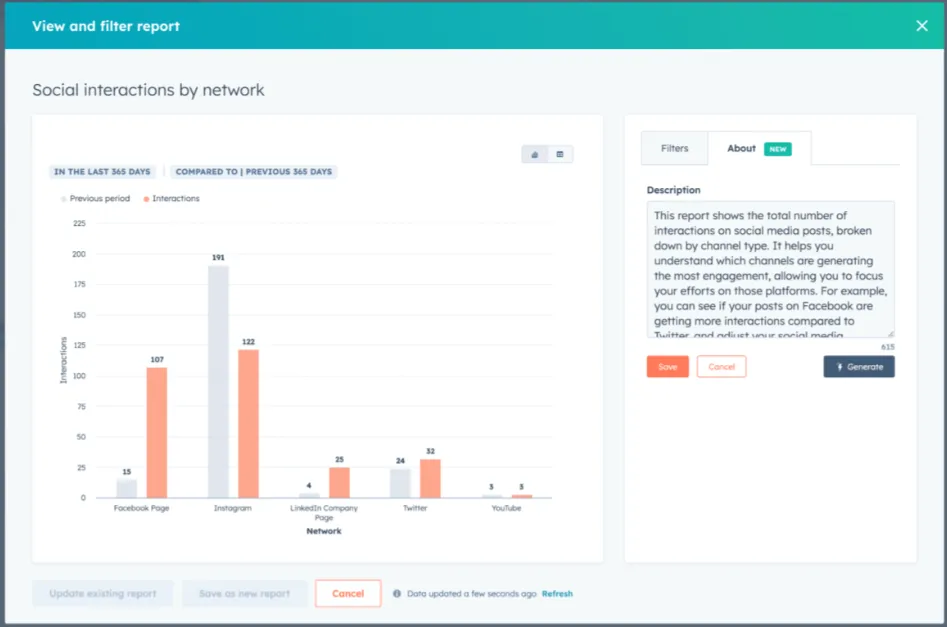This screenshot has width=947, height=627.
Task: Click the YouTube axis label
Action: pyautogui.click(x=506, y=508)
